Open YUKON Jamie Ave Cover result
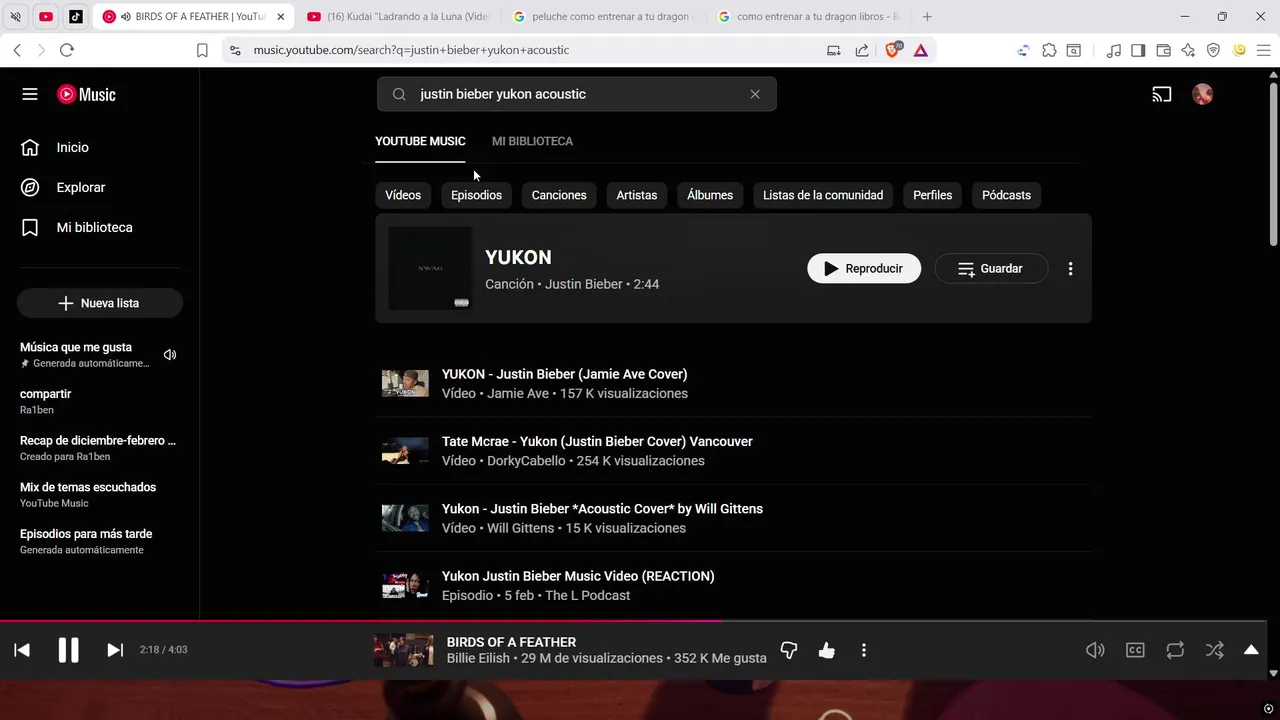 pyautogui.click(x=564, y=374)
